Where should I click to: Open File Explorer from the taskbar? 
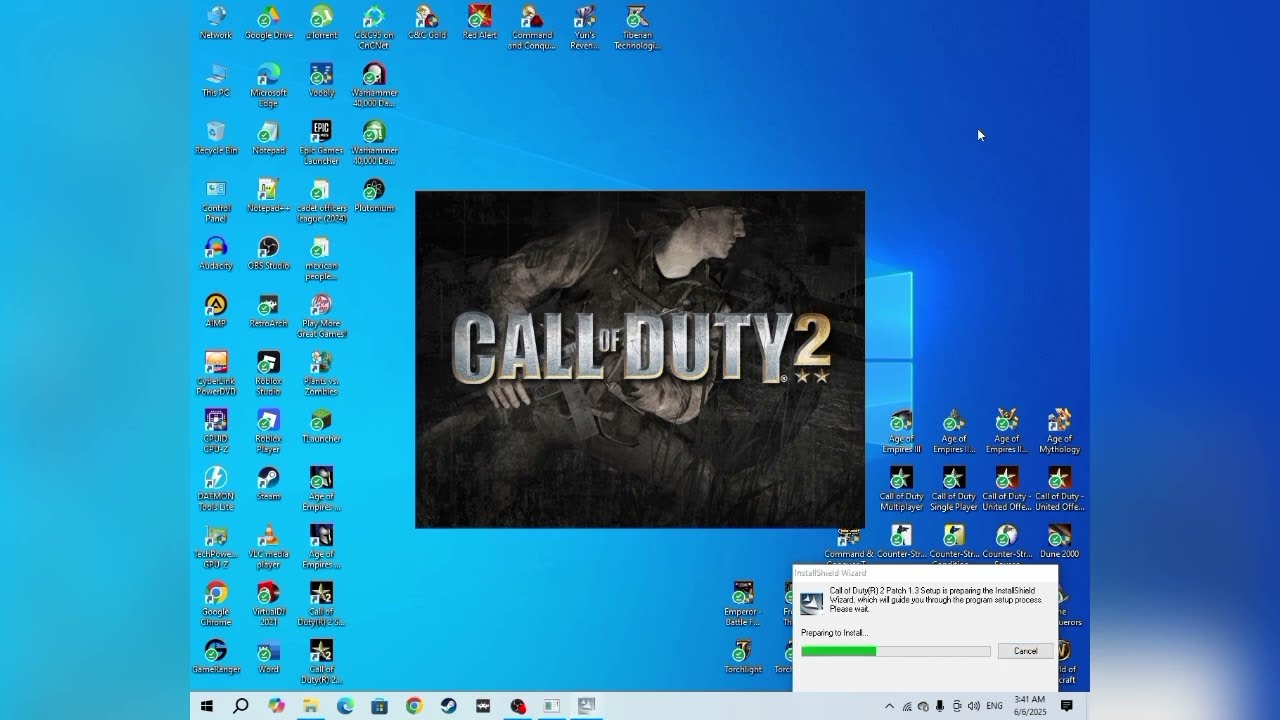point(311,706)
